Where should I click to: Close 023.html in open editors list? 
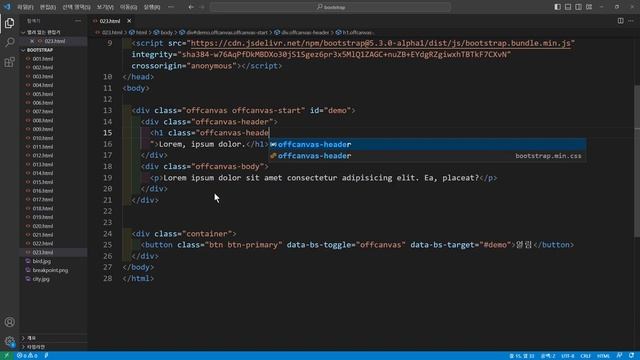point(32,41)
